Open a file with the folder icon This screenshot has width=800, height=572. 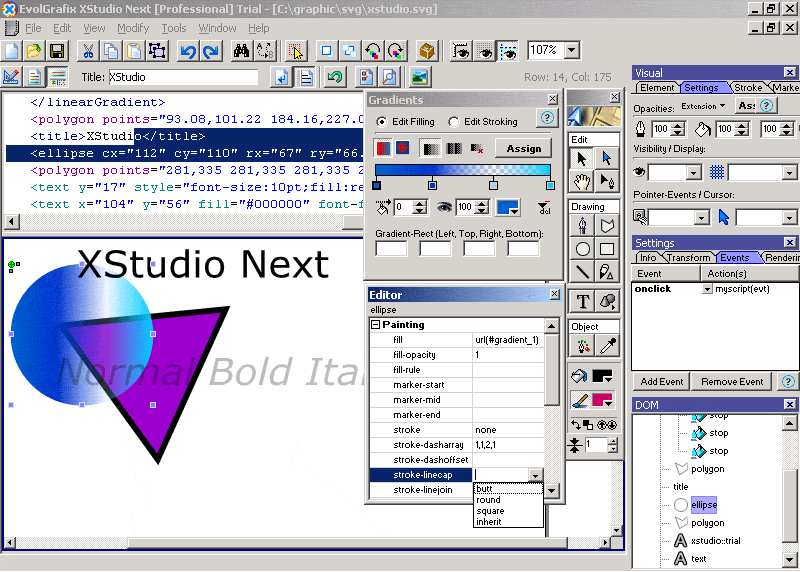(x=34, y=51)
